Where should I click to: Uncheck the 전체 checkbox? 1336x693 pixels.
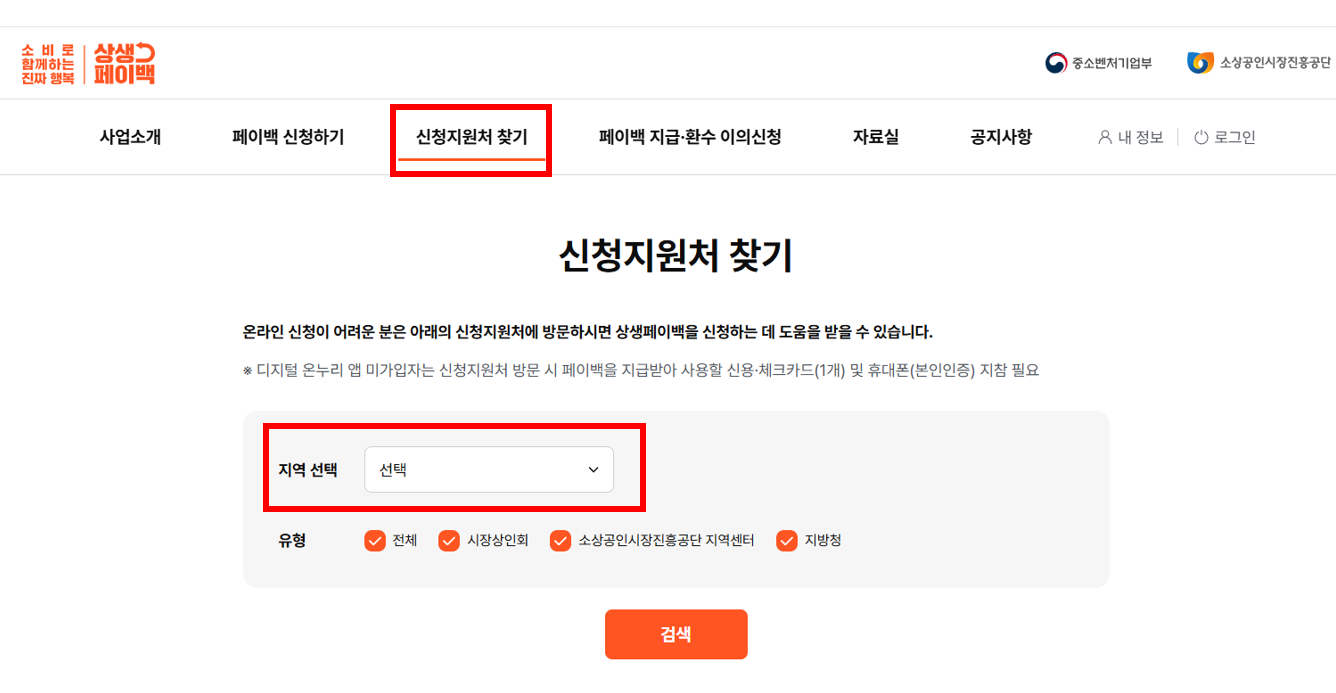click(x=374, y=539)
